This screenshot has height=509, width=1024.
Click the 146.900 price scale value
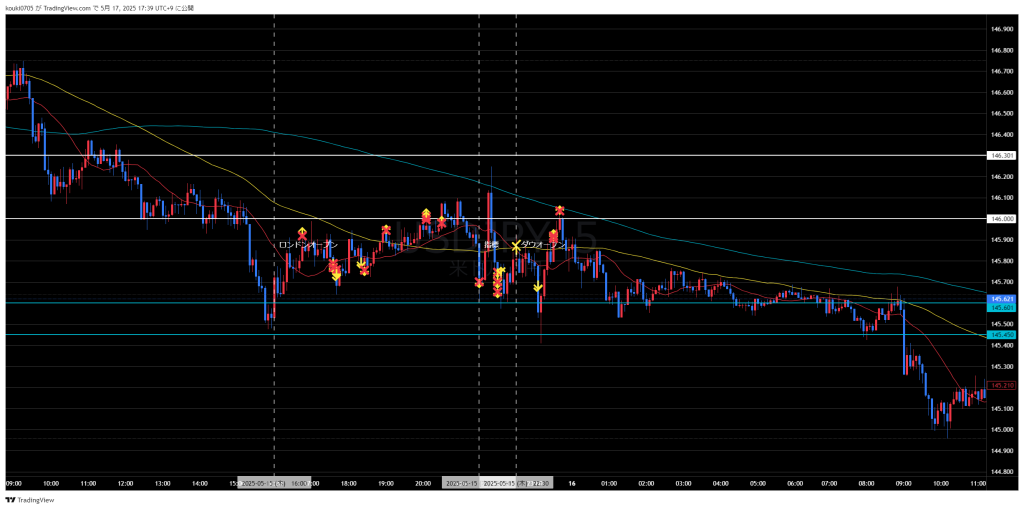(x=1001, y=29)
